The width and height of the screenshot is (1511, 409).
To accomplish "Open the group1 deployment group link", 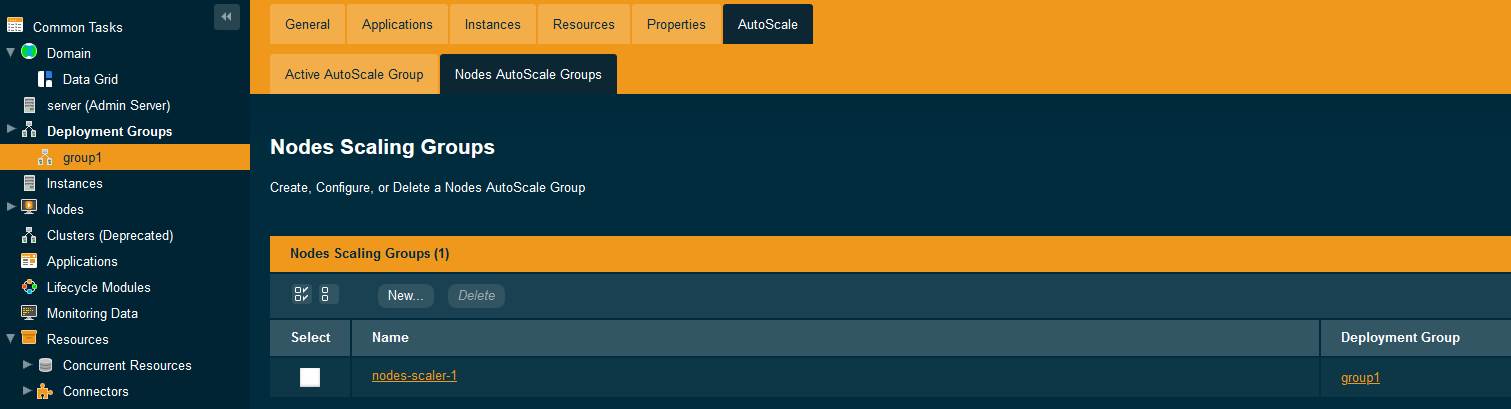I will point(1360,377).
